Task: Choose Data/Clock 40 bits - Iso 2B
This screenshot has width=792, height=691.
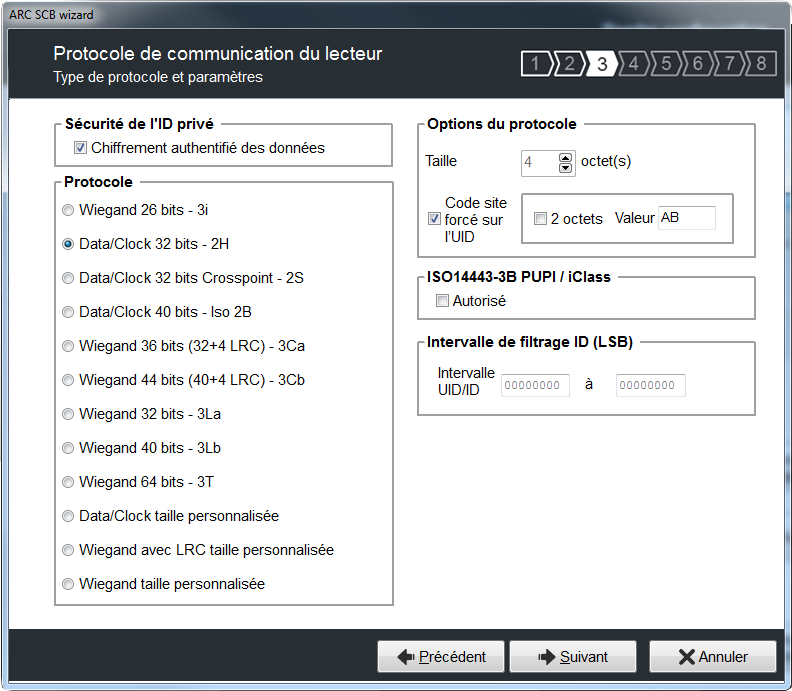Action: 68,312
